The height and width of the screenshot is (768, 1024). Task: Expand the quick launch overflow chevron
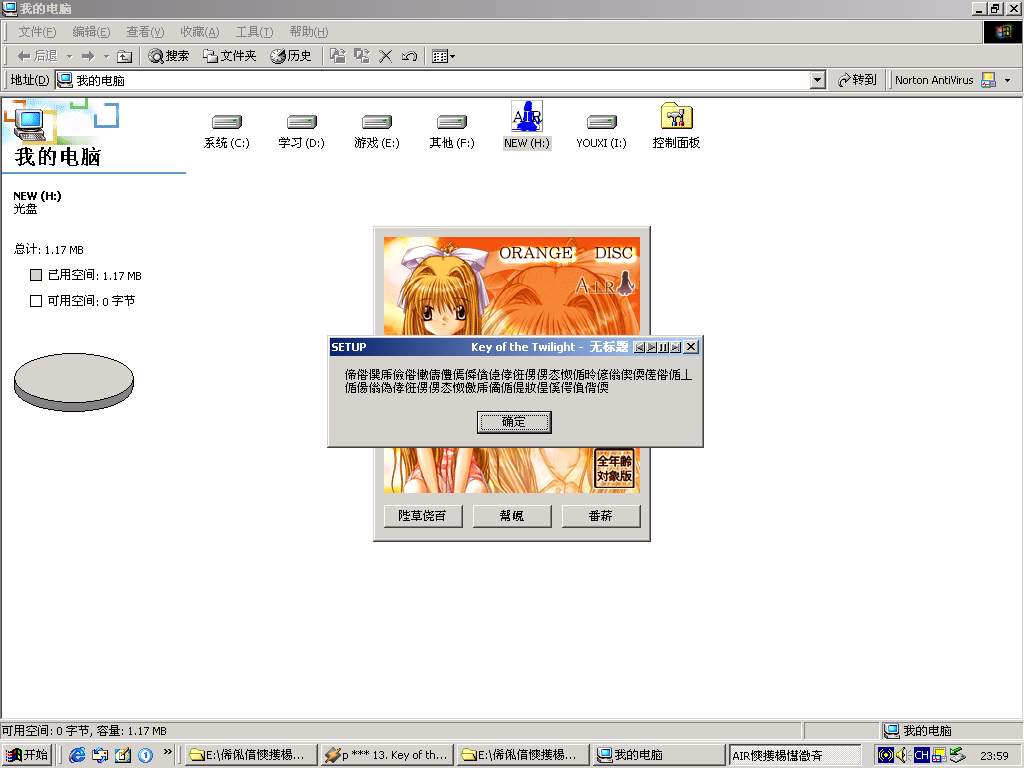(167, 752)
